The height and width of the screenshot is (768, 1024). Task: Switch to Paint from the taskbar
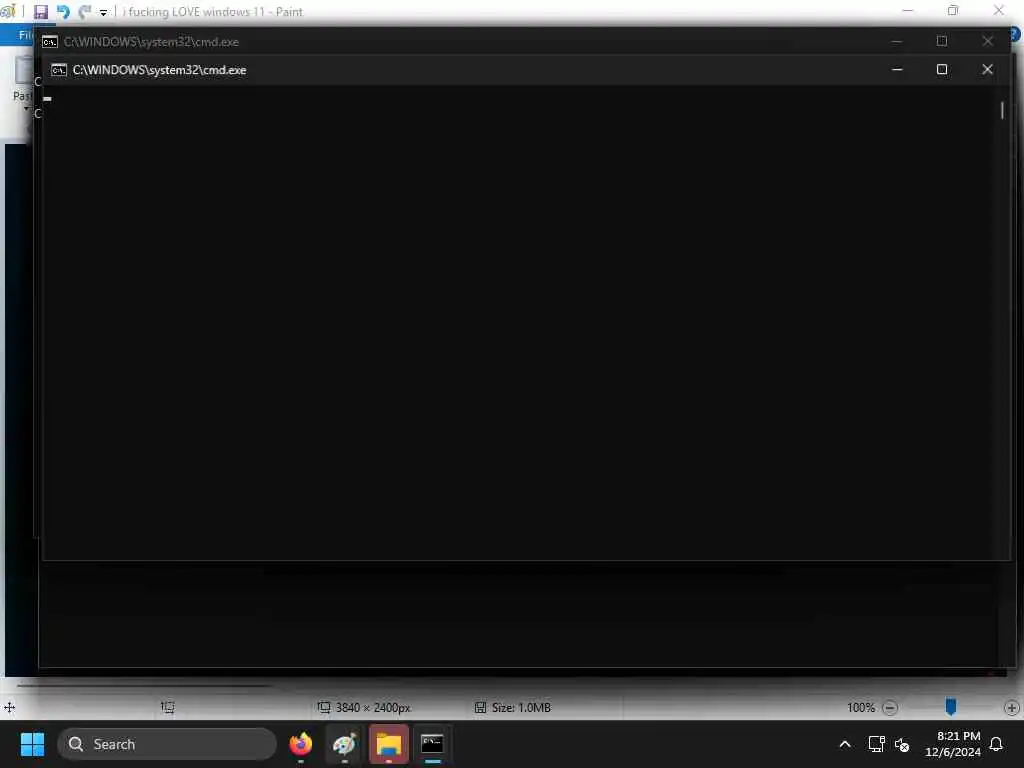click(345, 744)
